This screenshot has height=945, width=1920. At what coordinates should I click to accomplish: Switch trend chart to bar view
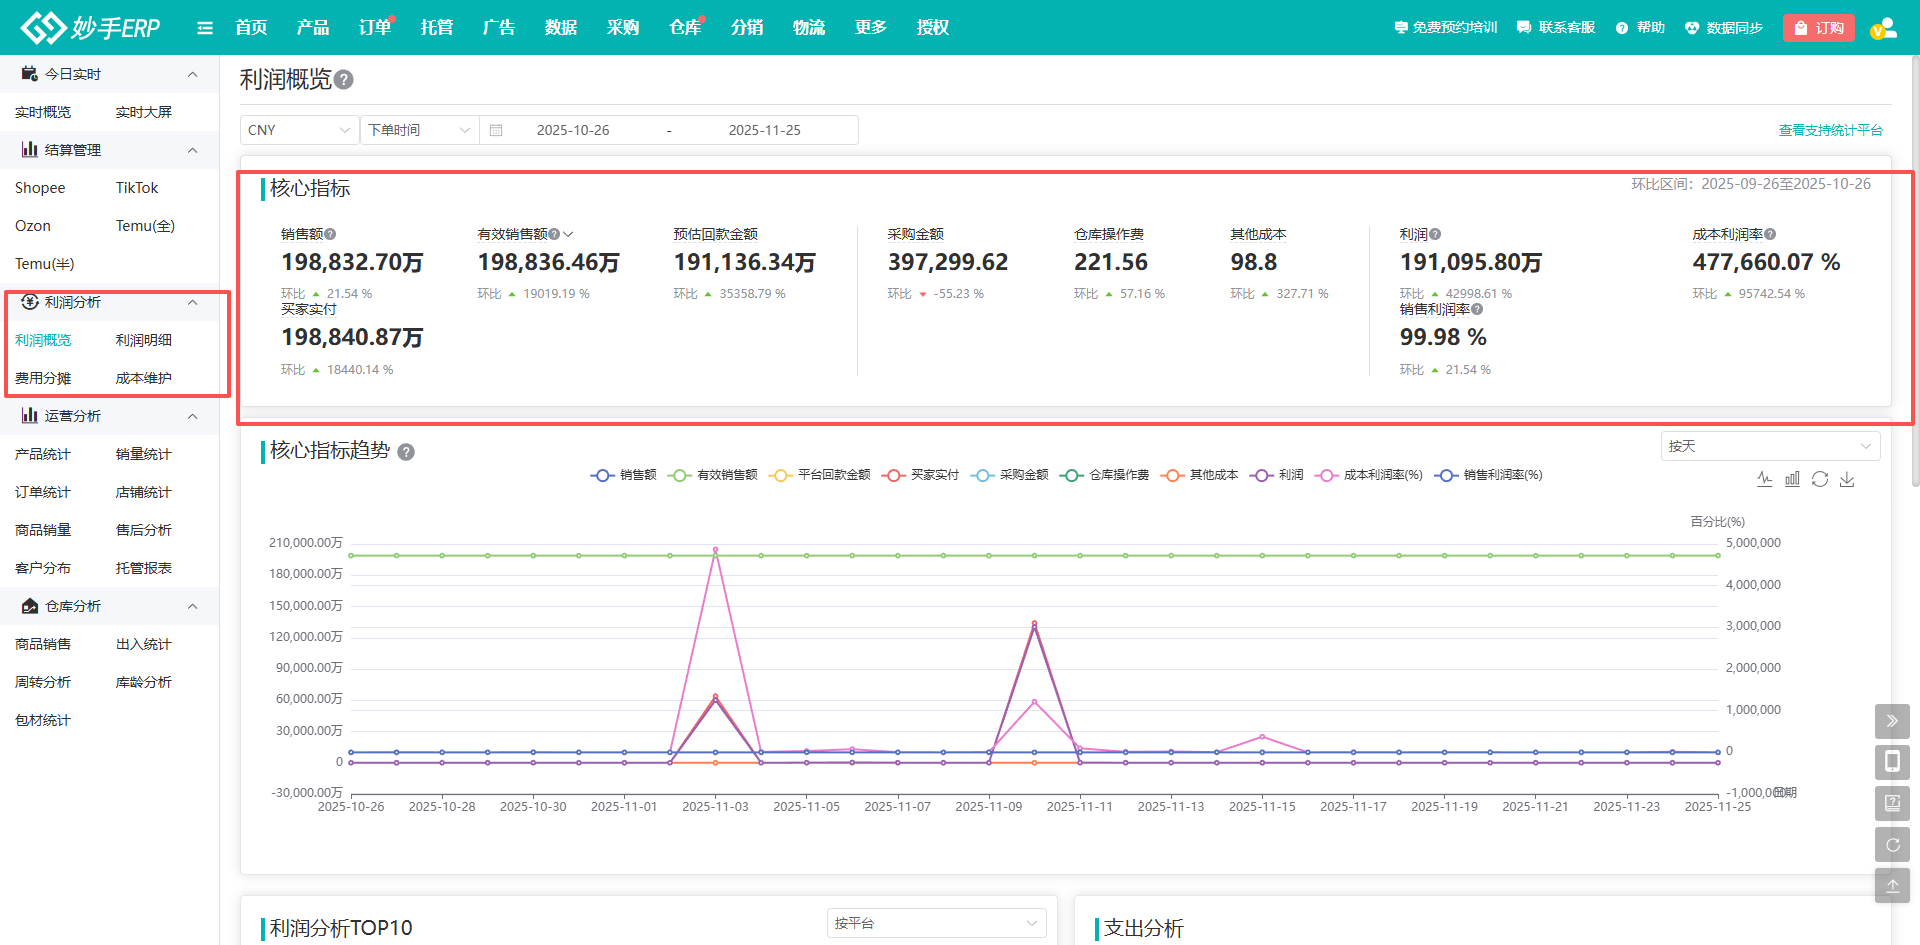(1792, 479)
